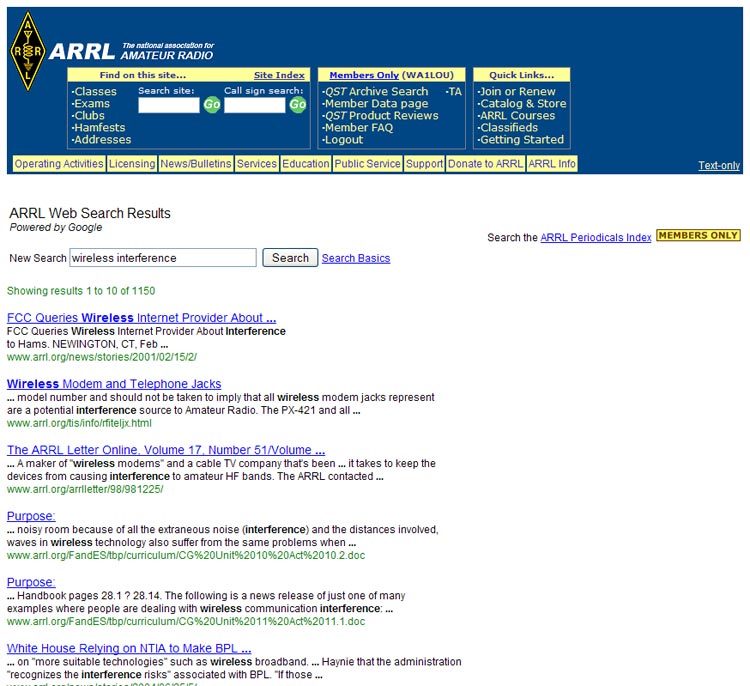Viewport: 750px width, 686px height.
Task: Select the Licensing navigation tab
Action: tap(132, 164)
